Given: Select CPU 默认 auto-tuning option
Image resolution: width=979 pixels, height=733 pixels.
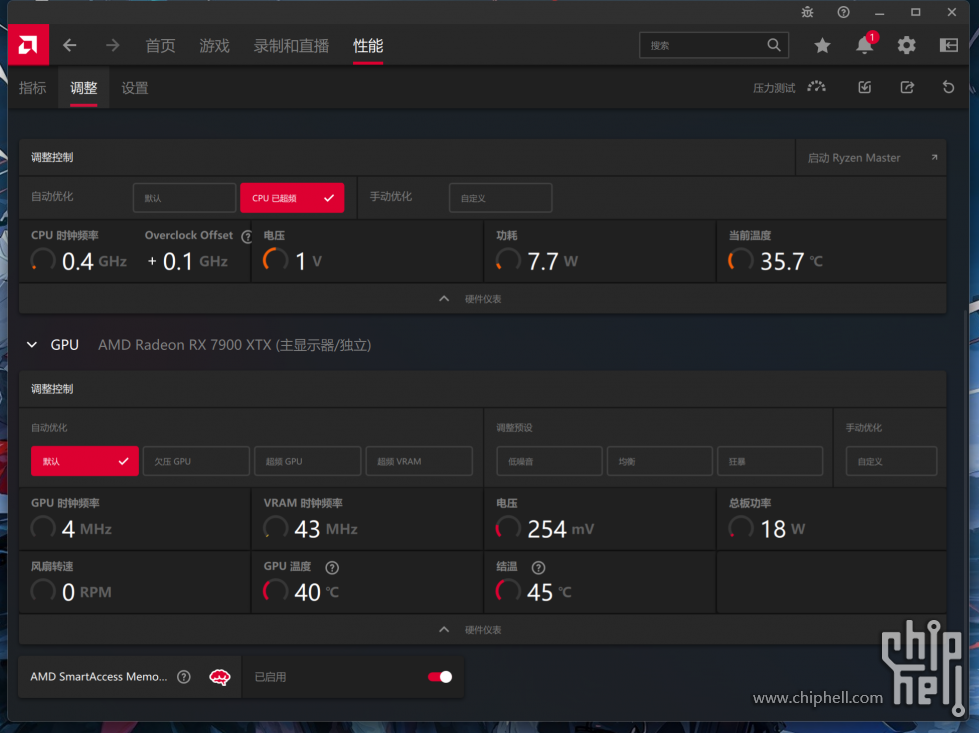Looking at the screenshot, I should [184, 198].
